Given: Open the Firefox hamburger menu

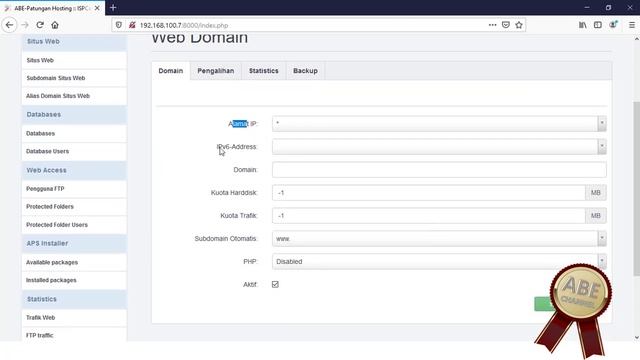Looking at the screenshot, I should pos(631,25).
